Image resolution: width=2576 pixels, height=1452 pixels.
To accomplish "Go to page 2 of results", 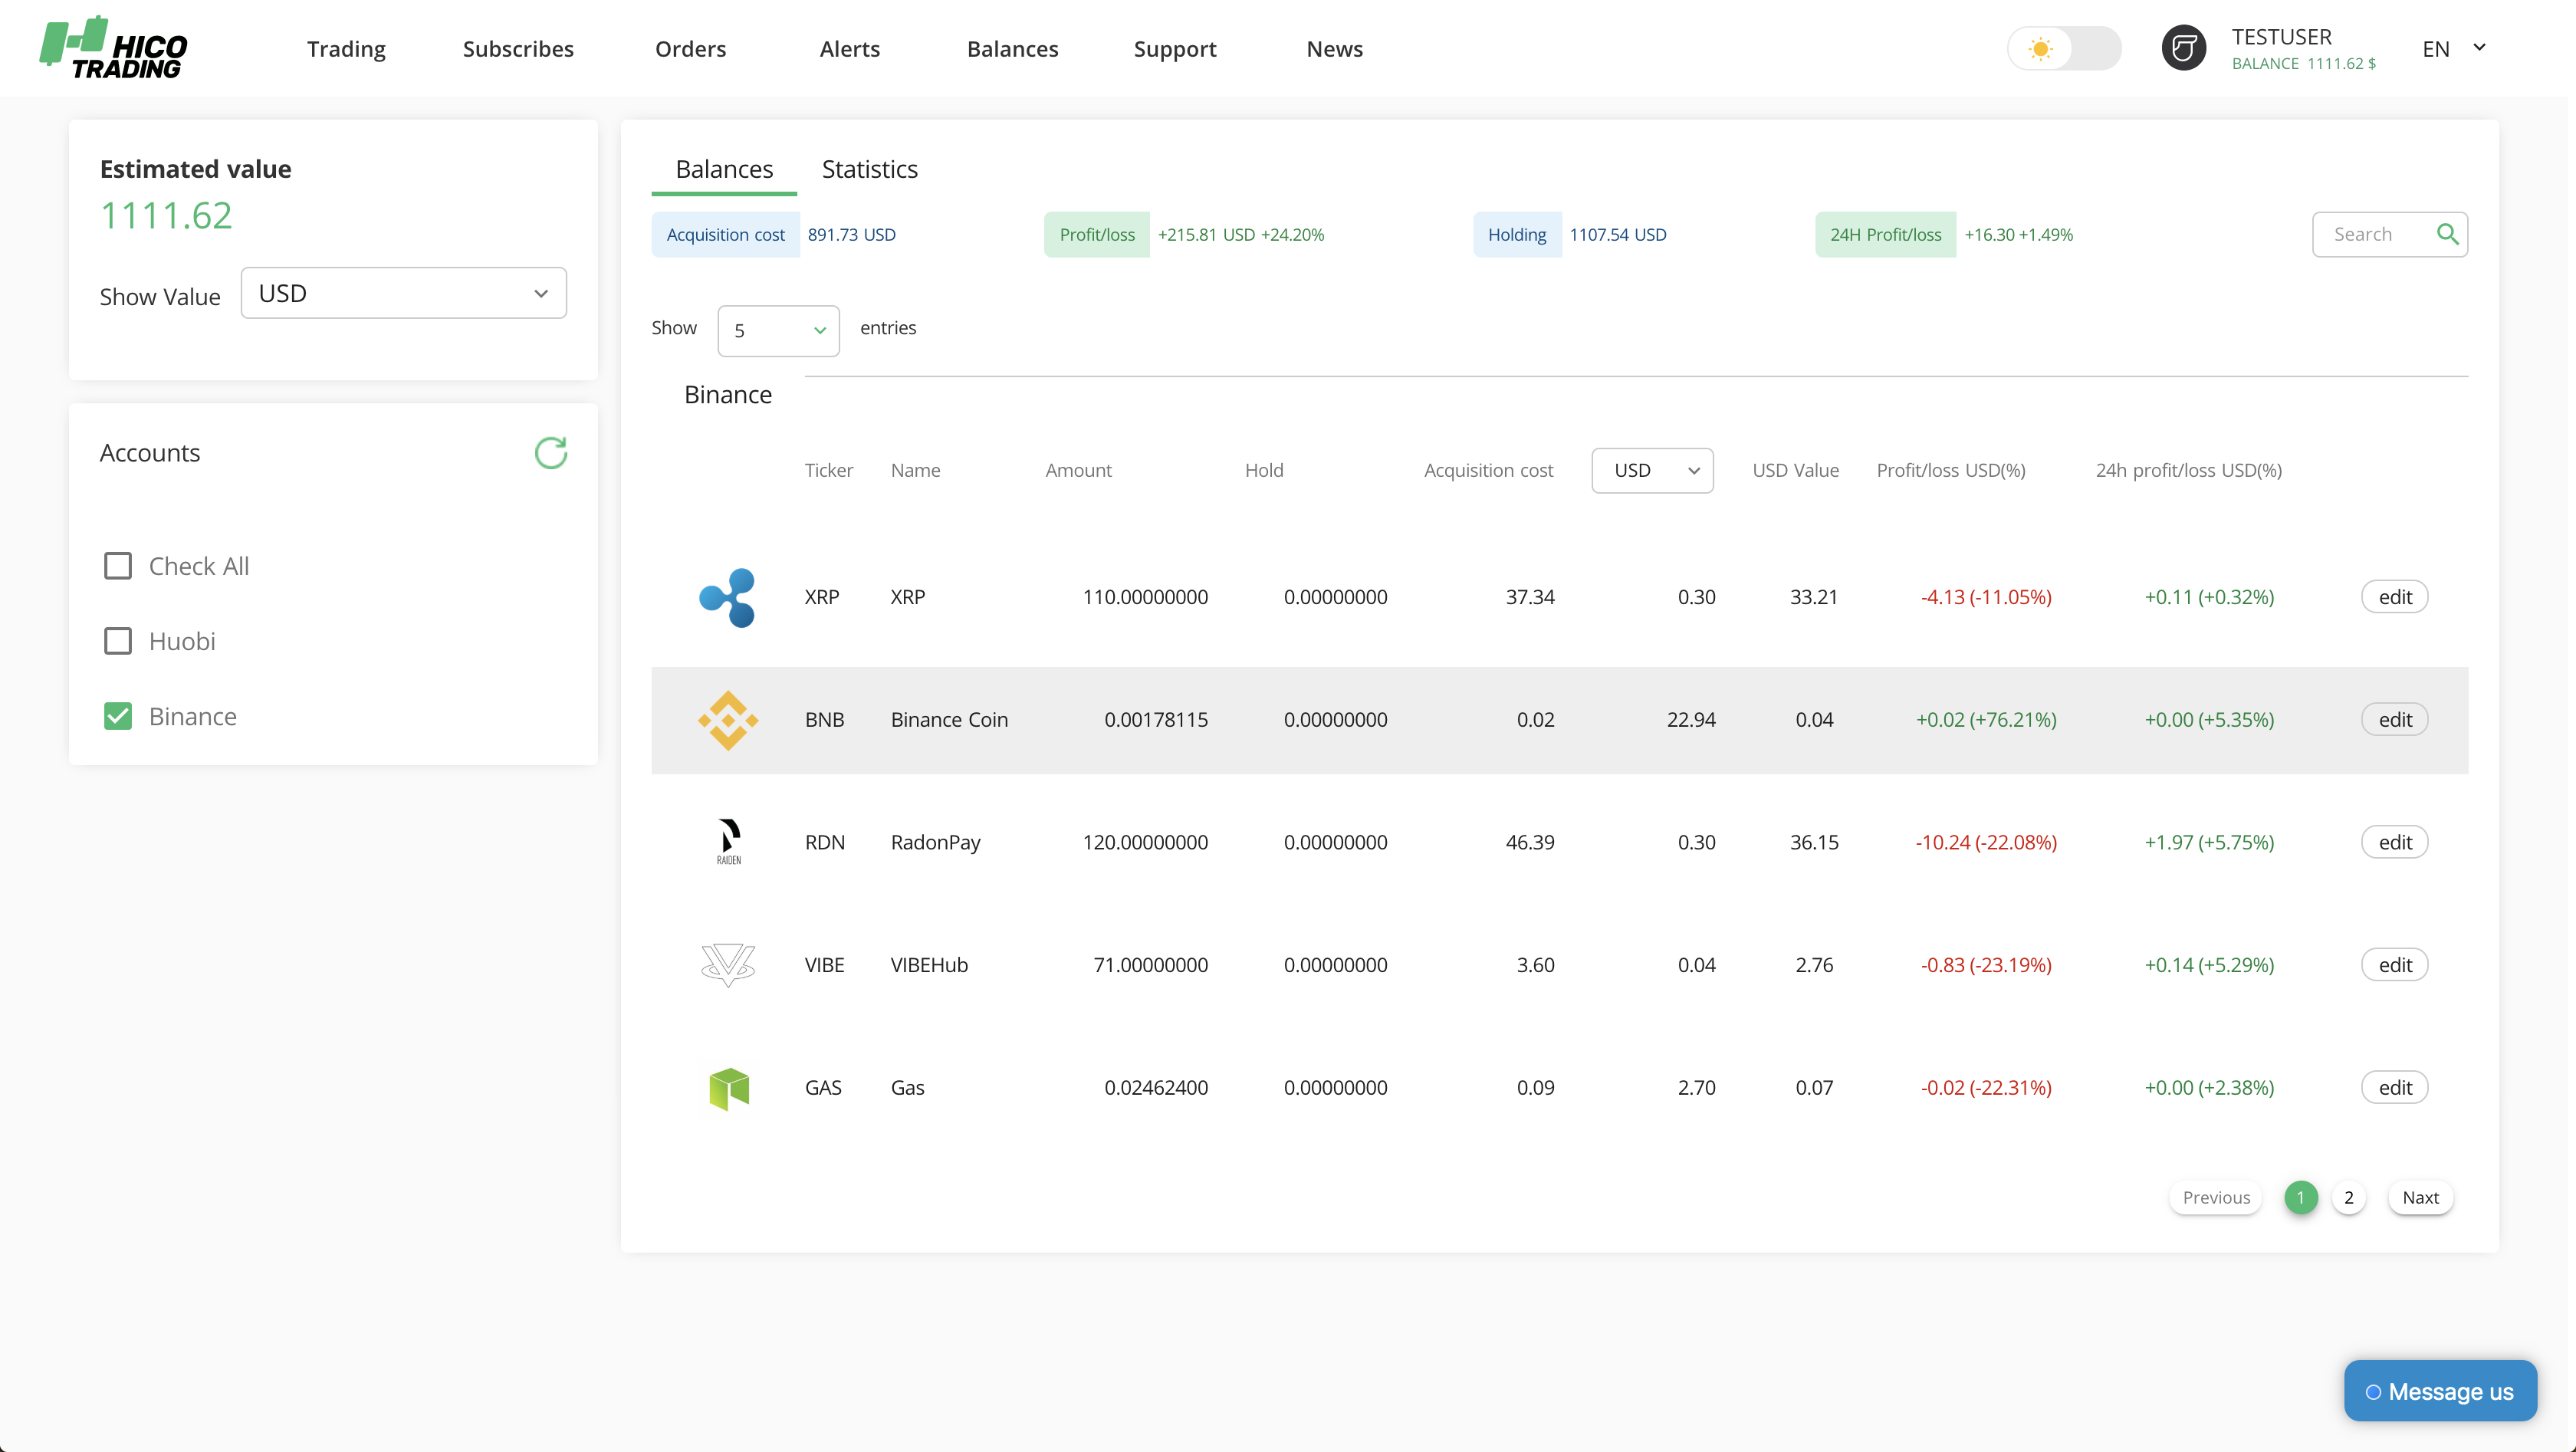I will [x=2348, y=1197].
